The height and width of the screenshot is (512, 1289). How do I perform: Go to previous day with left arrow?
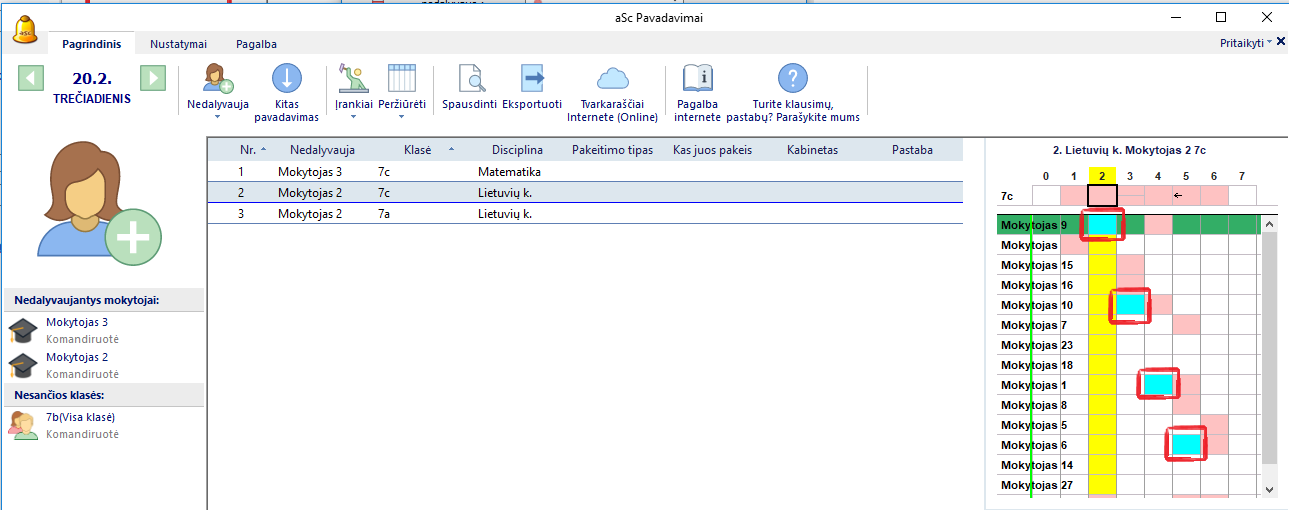tap(31, 78)
